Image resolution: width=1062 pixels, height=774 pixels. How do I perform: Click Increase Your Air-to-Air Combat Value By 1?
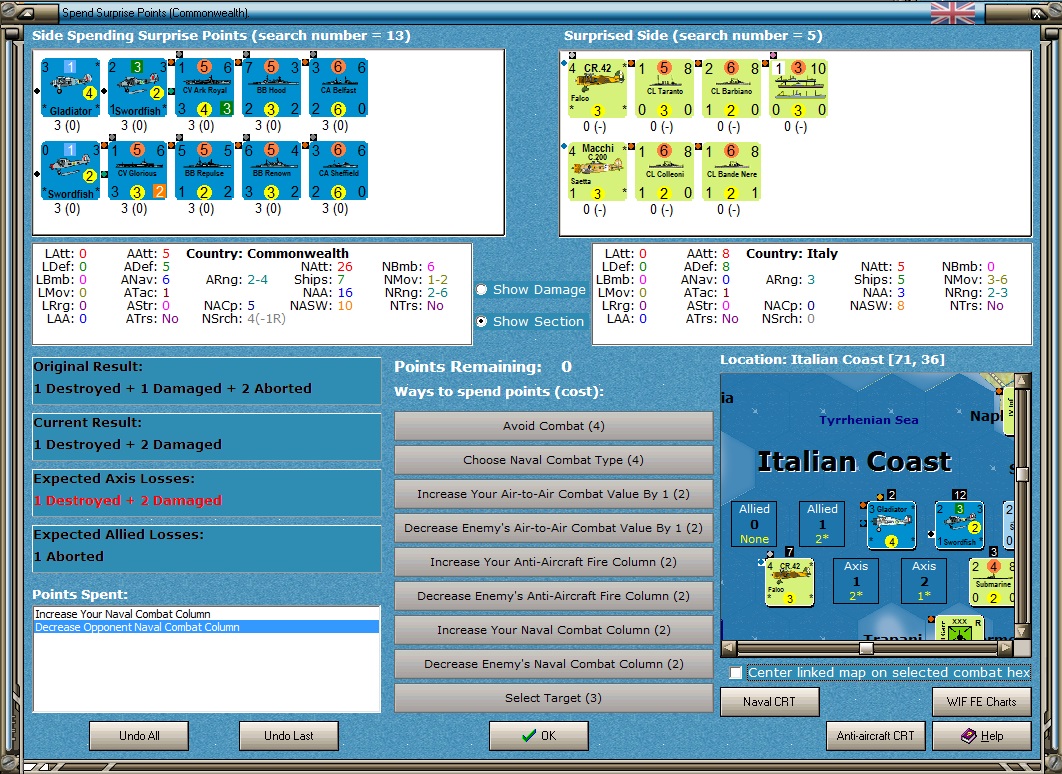(x=553, y=494)
